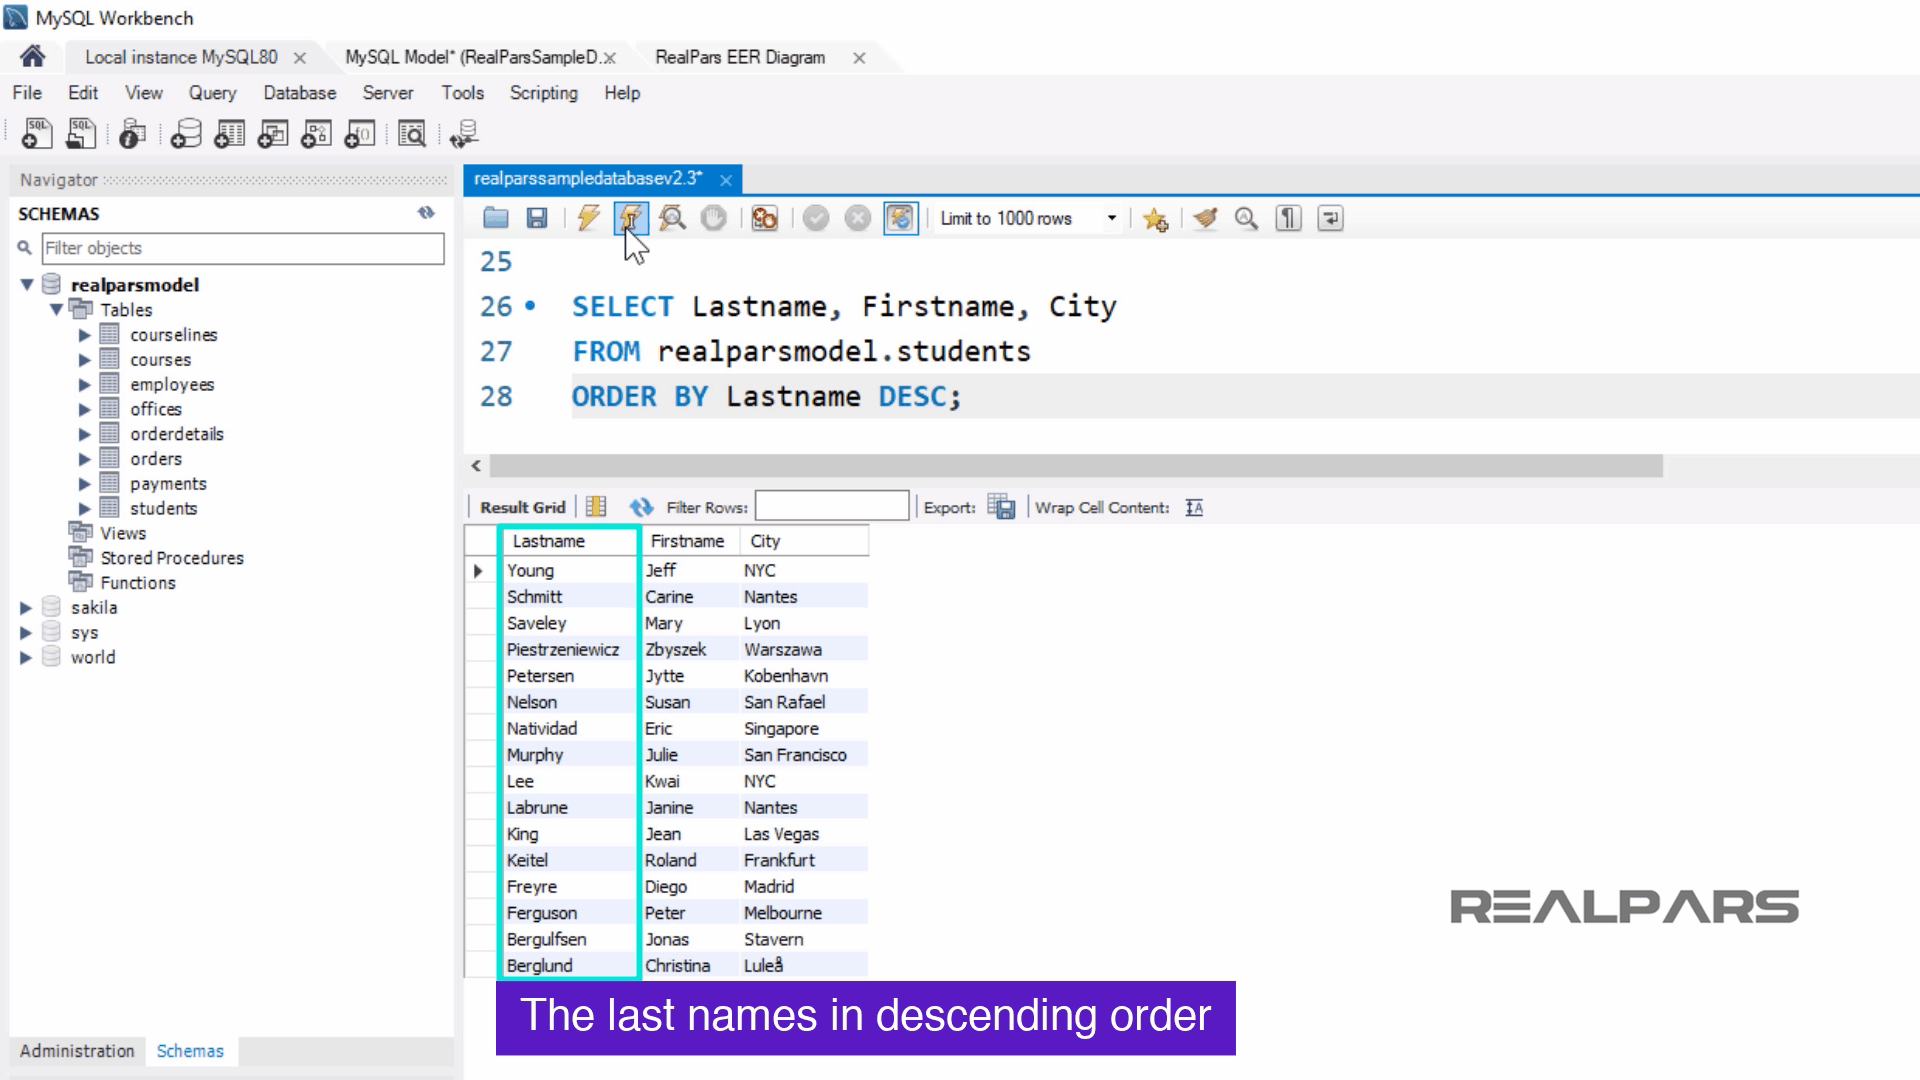Image resolution: width=1920 pixels, height=1080 pixels.
Task: Select the orders table in tree
Action: [x=156, y=459]
